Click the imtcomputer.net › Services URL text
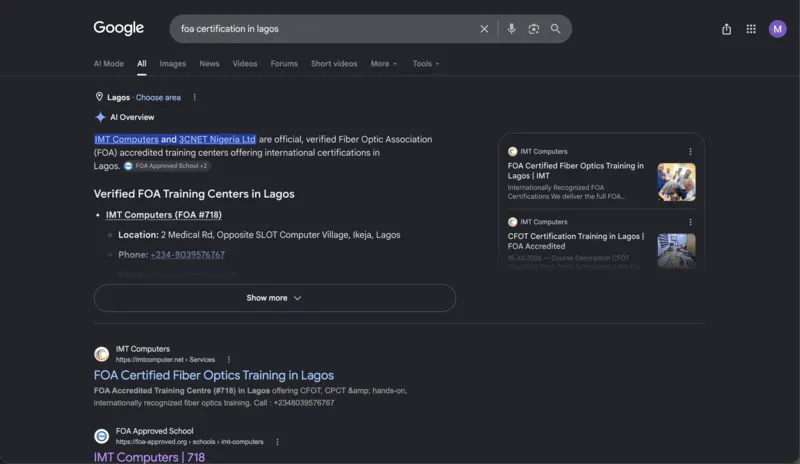 tap(165, 360)
